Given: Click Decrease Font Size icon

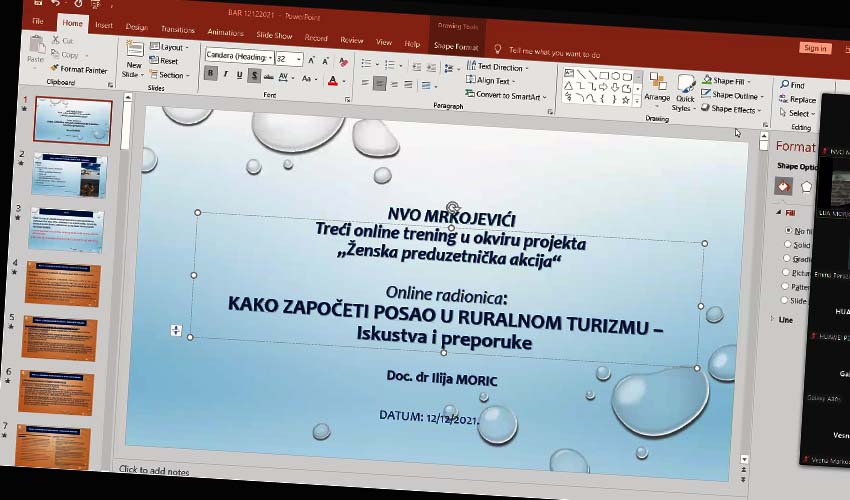Looking at the screenshot, I should click(325, 61).
